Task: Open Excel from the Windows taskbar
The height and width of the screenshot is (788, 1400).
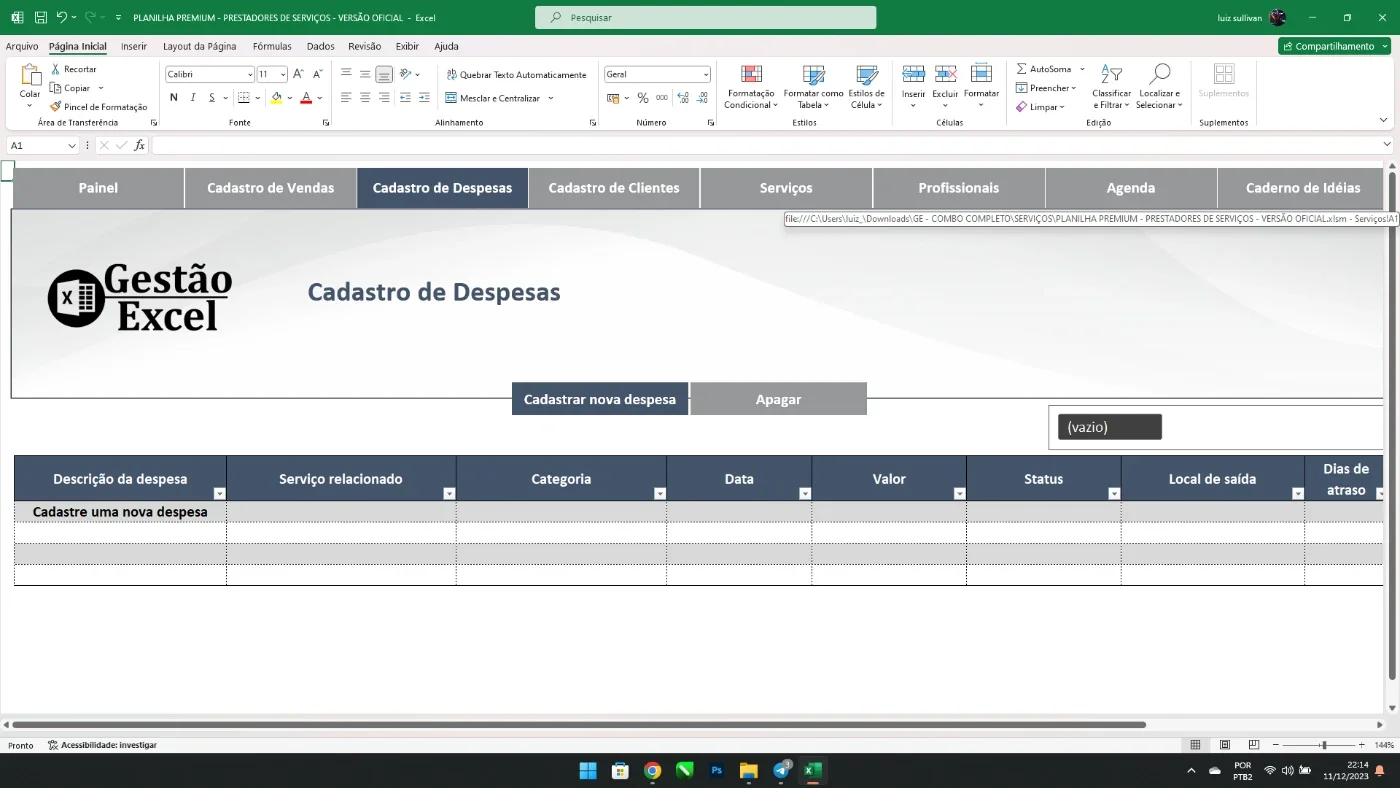Action: [813, 770]
